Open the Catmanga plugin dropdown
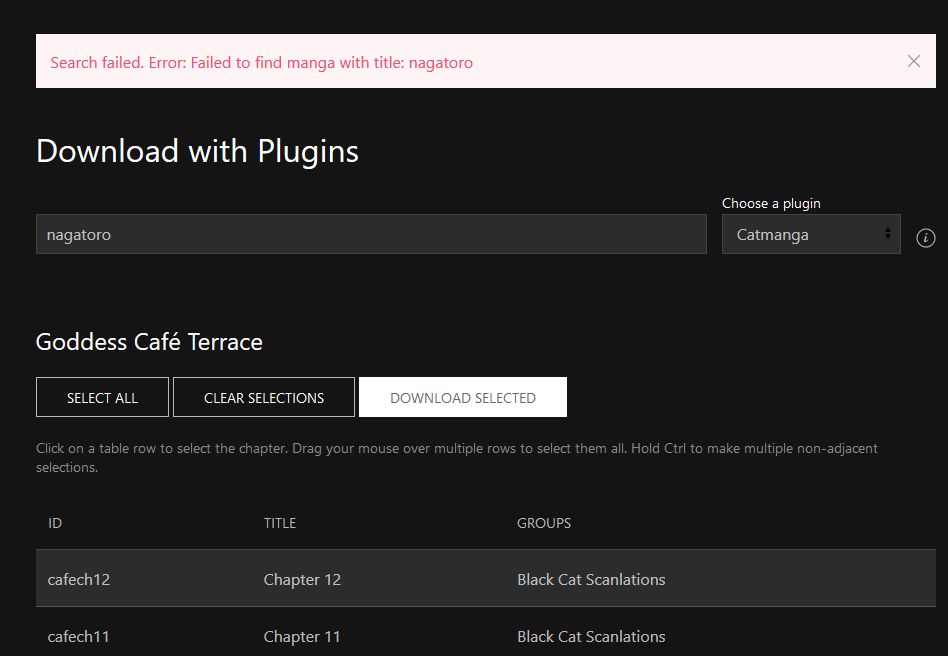 pyautogui.click(x=810, y=235)
